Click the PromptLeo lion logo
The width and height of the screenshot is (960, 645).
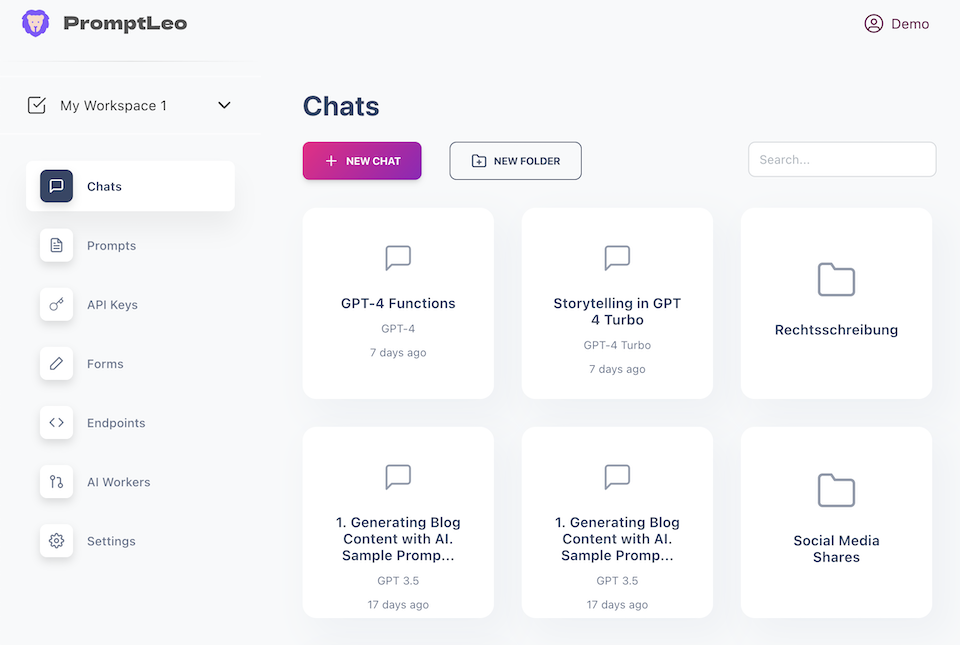(36, 23)
